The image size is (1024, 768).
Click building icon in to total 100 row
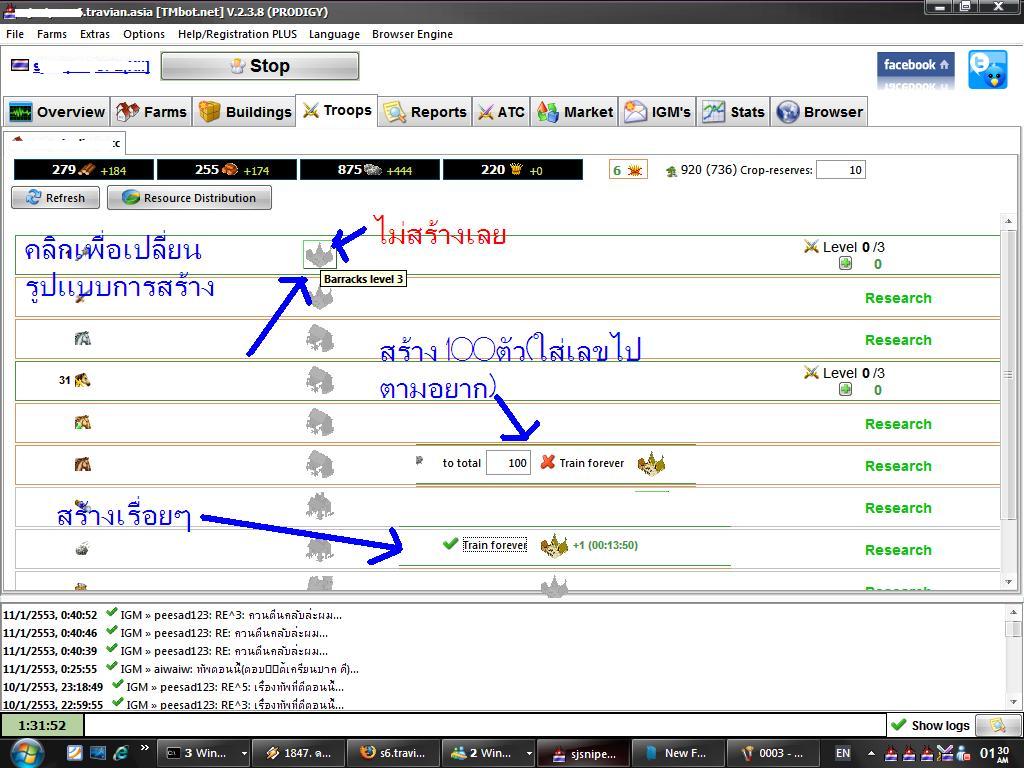[320, 464]
